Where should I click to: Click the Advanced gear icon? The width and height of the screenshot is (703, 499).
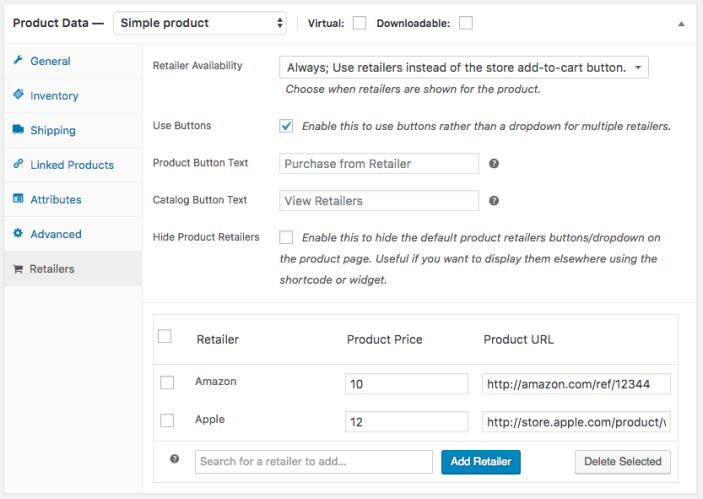coord(18,234)
